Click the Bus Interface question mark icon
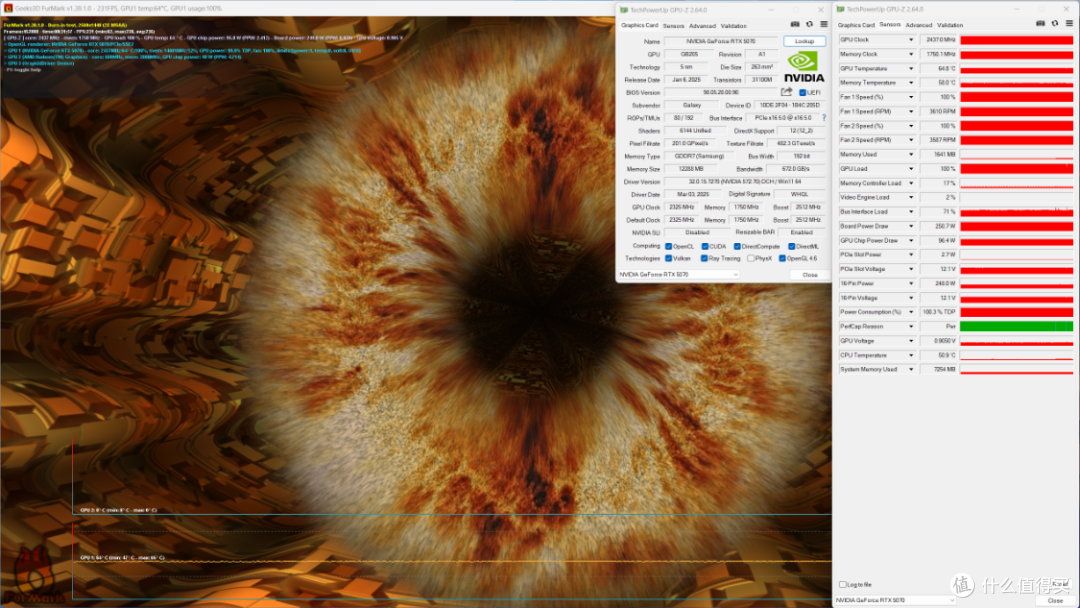Viewport: 1080px width, 608px height. [824, 118]
